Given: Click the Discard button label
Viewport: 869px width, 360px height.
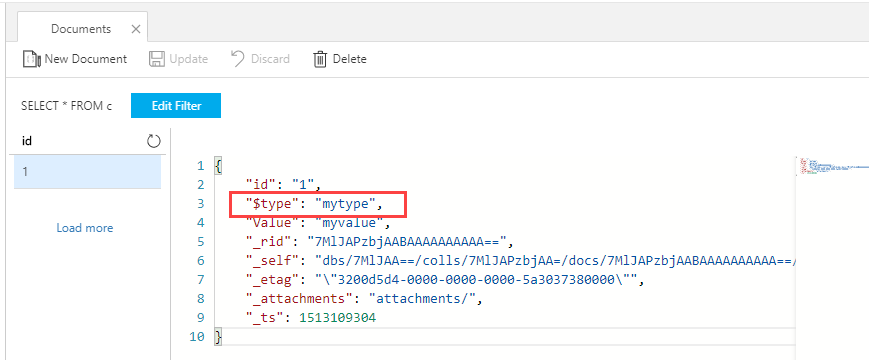Looking at the screenshot, I should coord(270,59).
